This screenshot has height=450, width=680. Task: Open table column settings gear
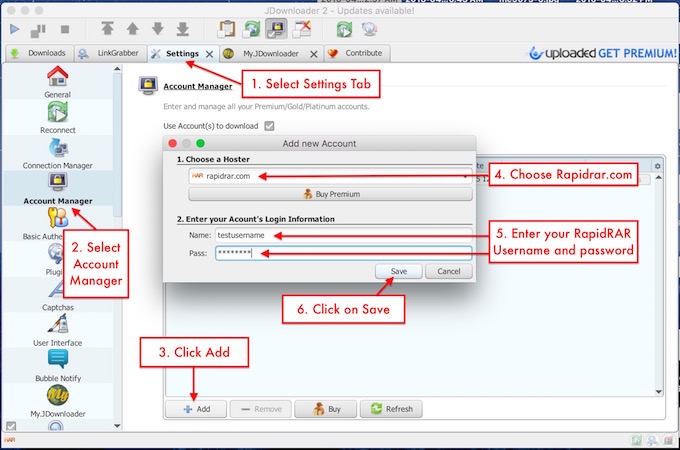click(x=657, y=165)
